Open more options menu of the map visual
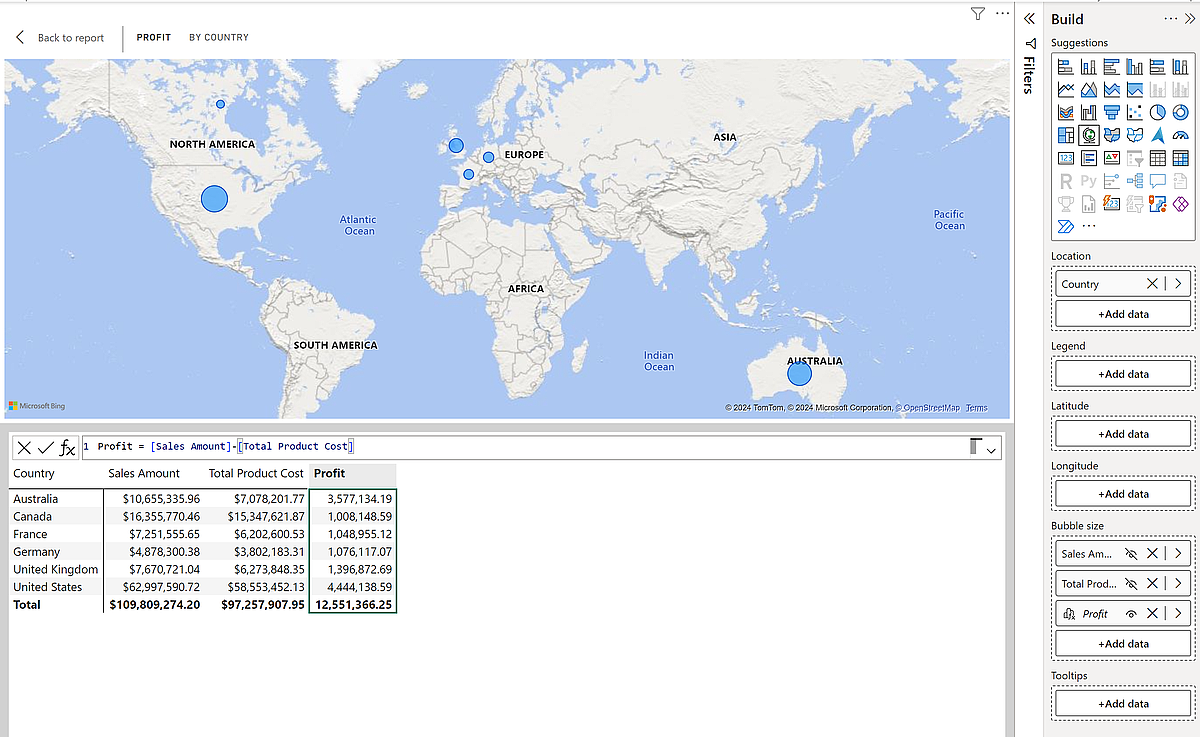 1002,13
